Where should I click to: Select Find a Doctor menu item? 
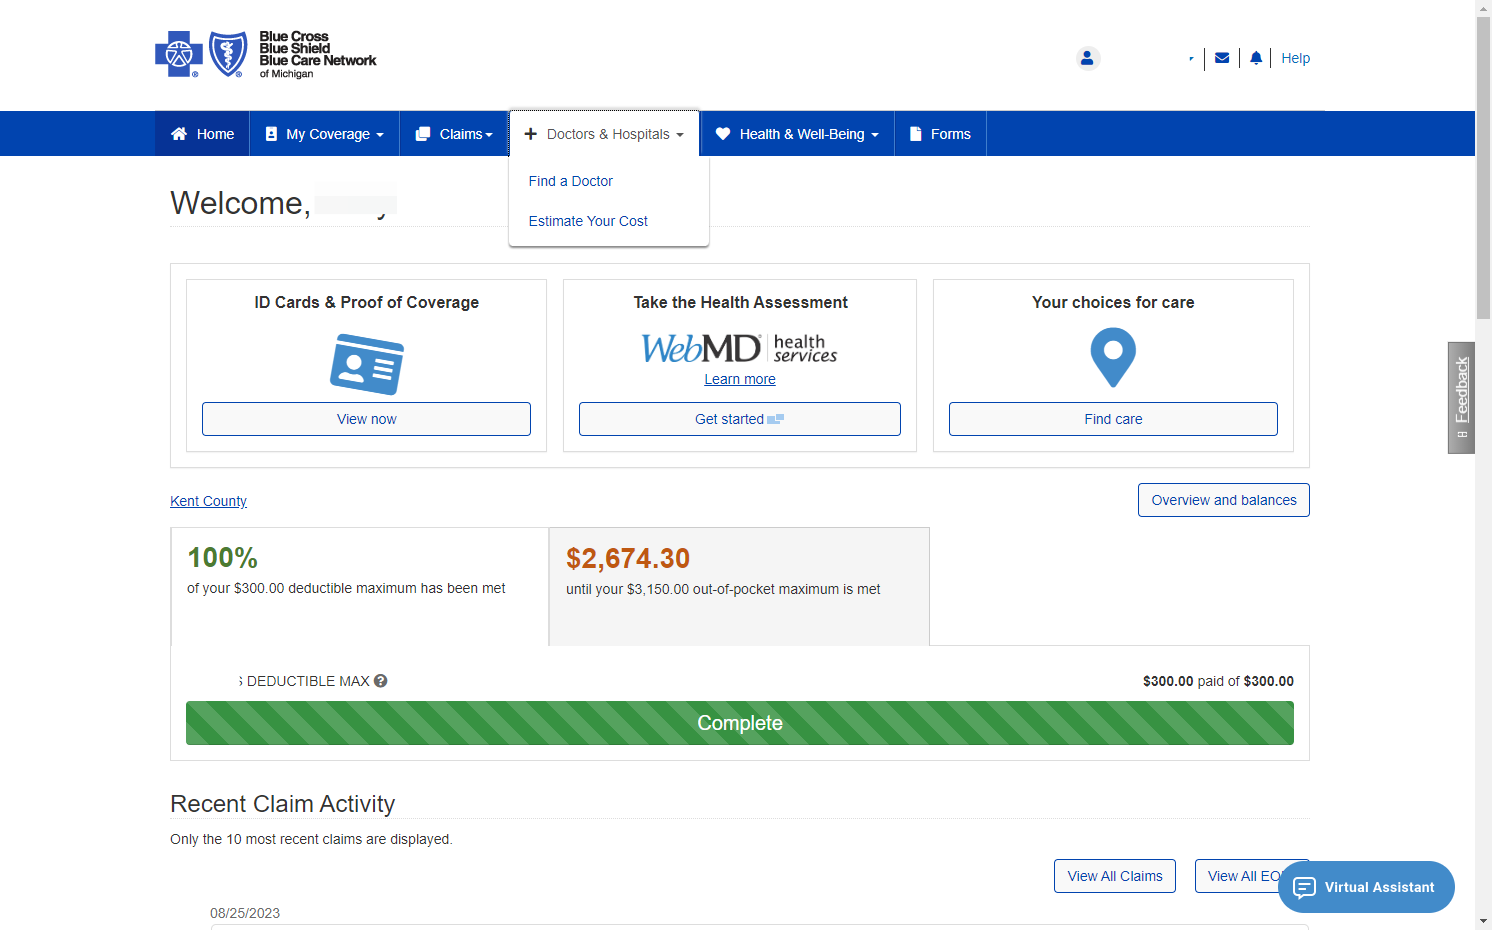[570, 181]
